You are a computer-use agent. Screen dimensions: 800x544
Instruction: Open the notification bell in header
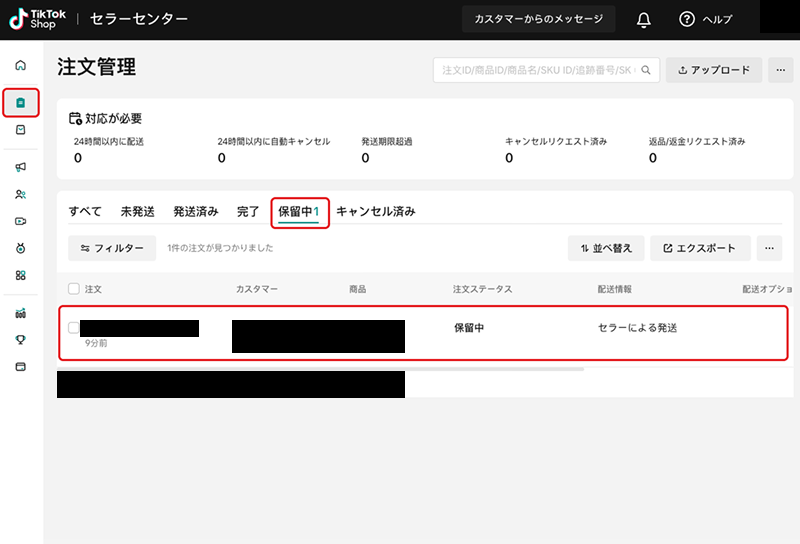click(x=644, y=20)
